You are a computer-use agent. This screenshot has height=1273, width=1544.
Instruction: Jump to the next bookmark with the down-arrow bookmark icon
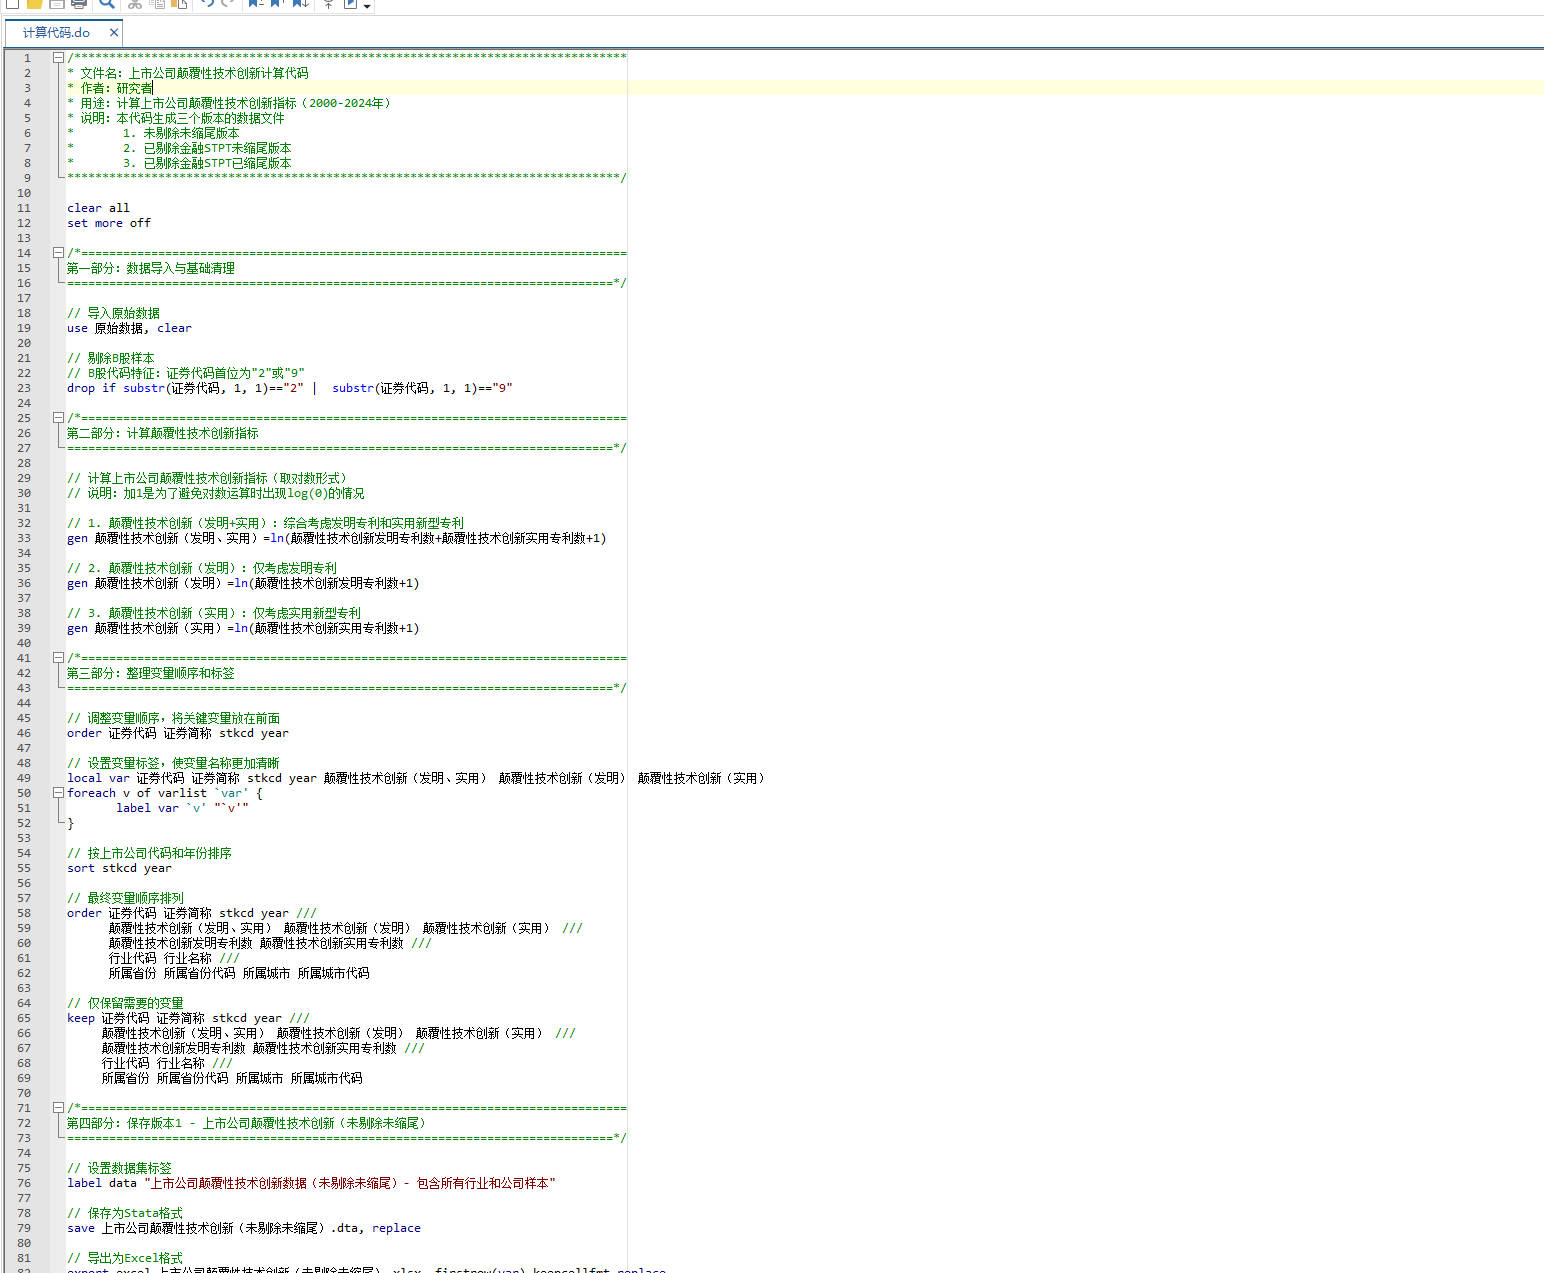(x=300, y=4)
